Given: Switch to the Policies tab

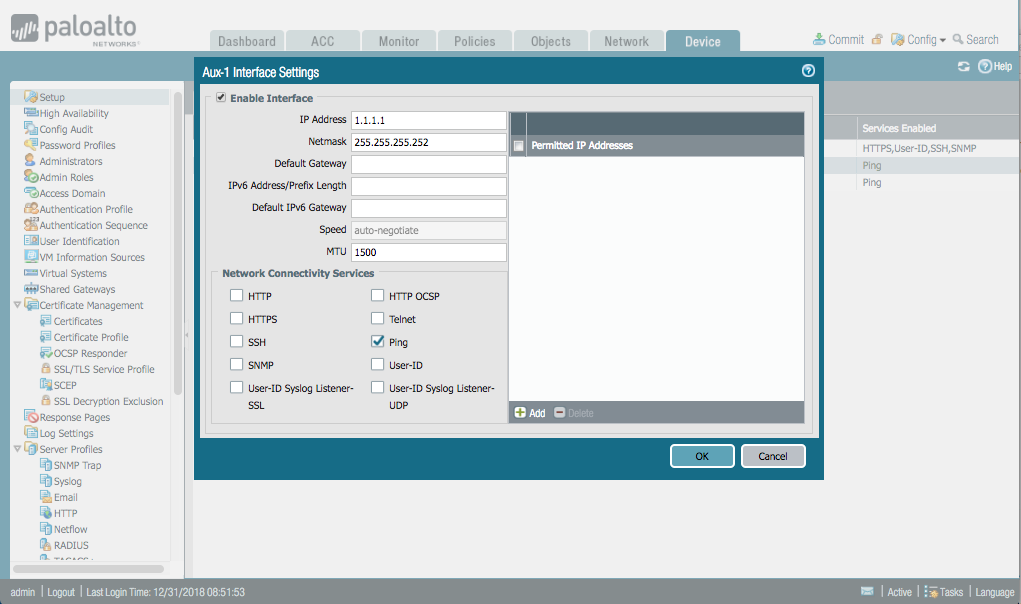Looking at the screenshot, I should [475, 41].
